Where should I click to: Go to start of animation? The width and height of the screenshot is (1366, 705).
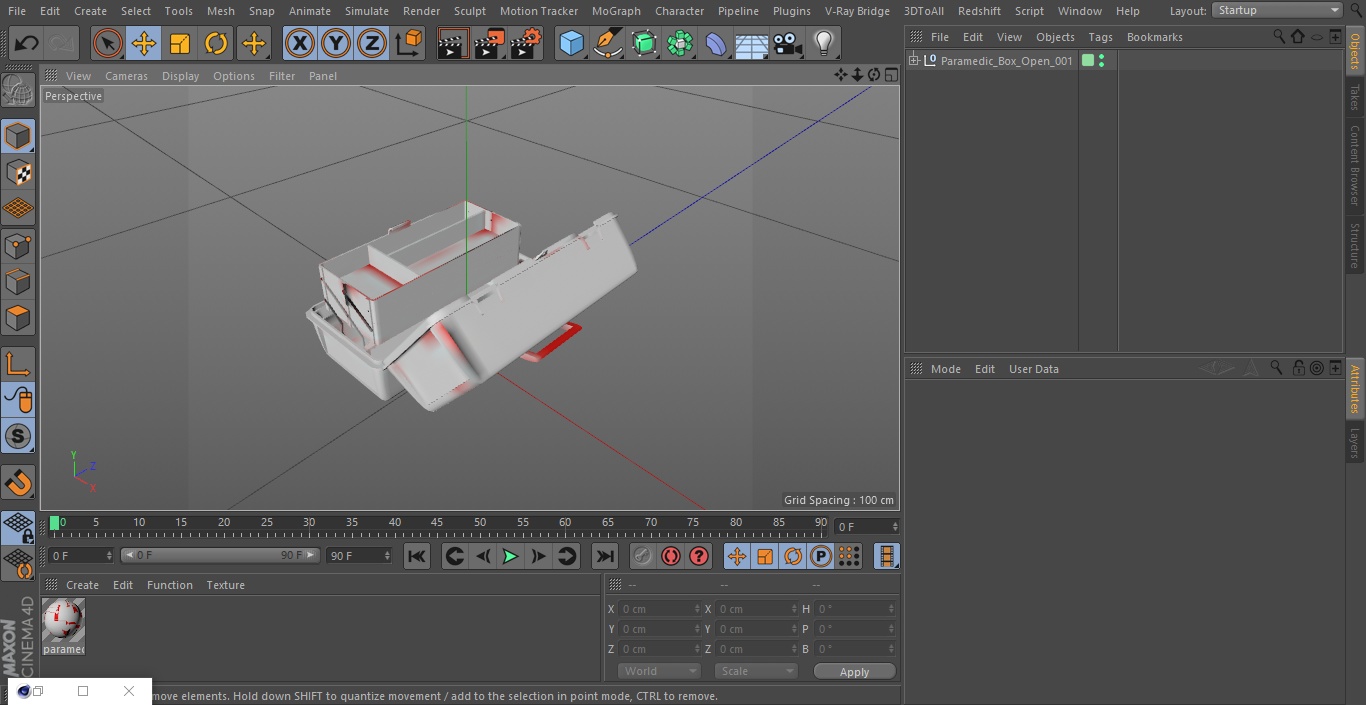(x=417, y=556)
